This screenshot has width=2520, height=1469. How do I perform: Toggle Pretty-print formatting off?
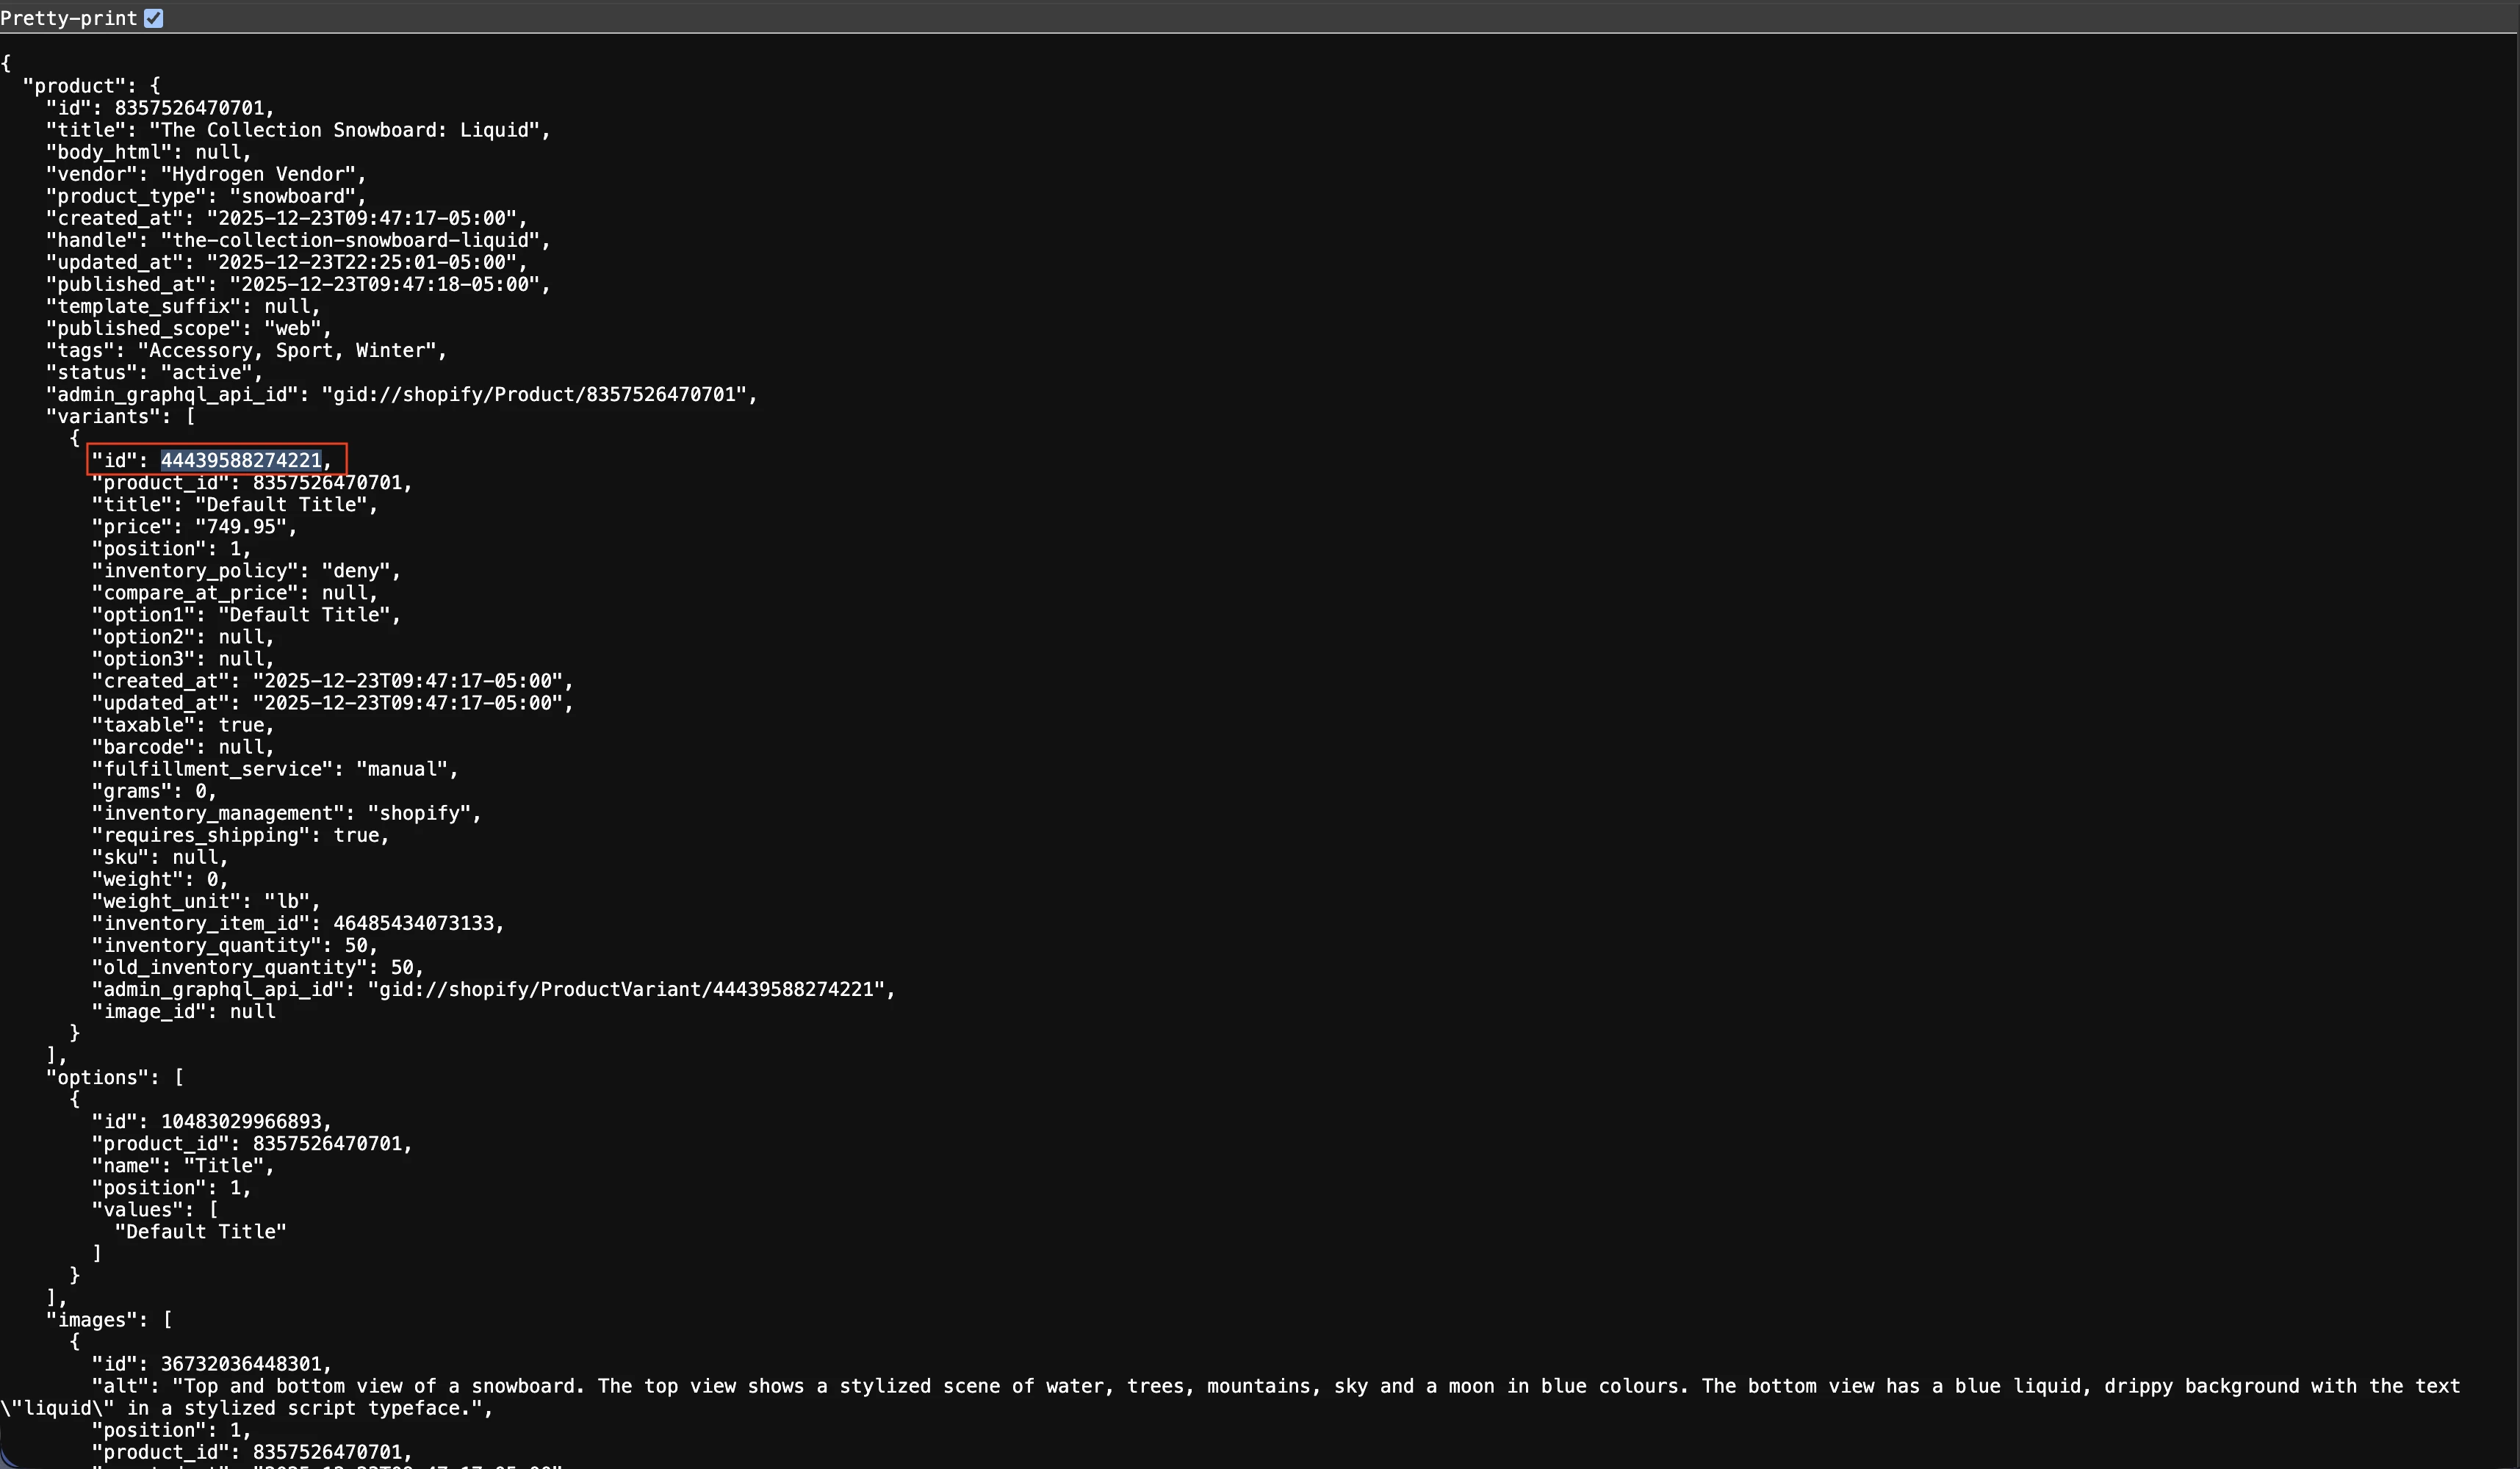point(153,17)
